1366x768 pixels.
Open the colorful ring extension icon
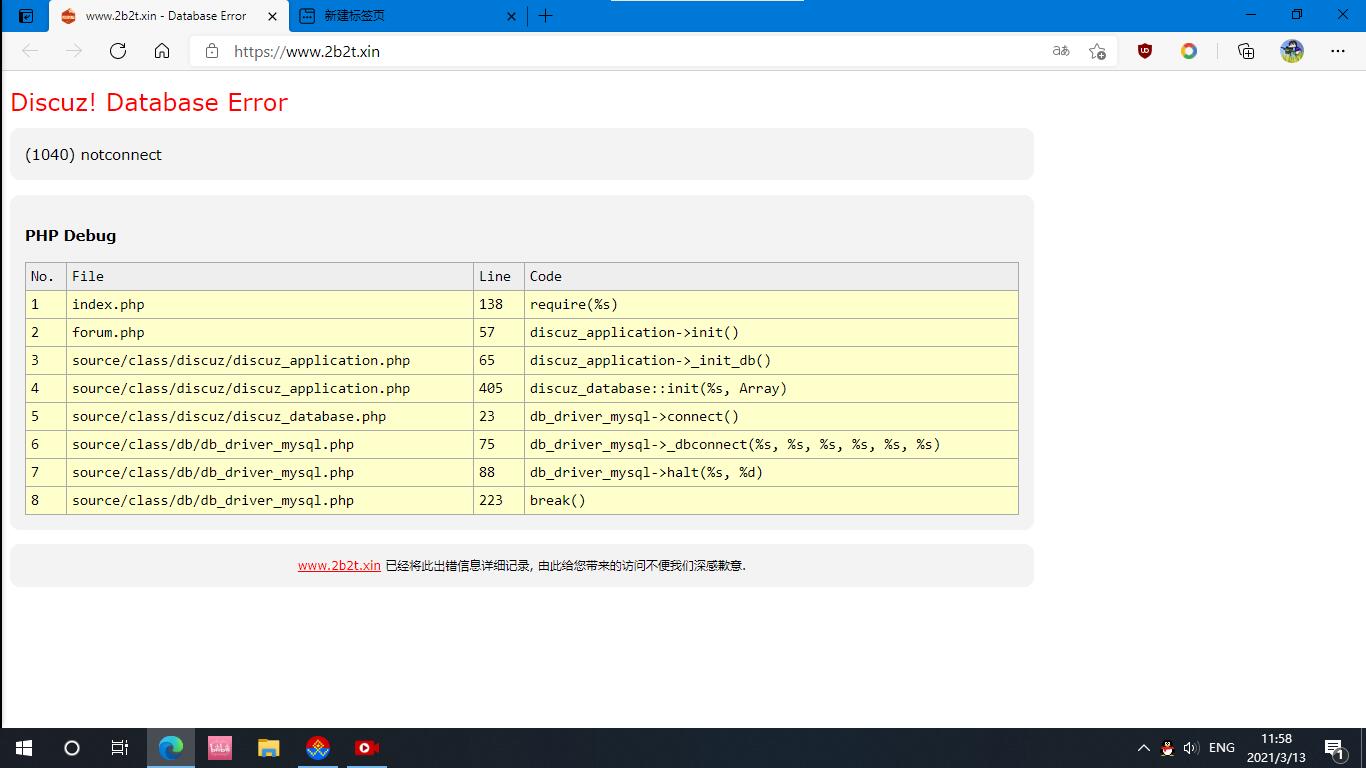[1189, 51]
